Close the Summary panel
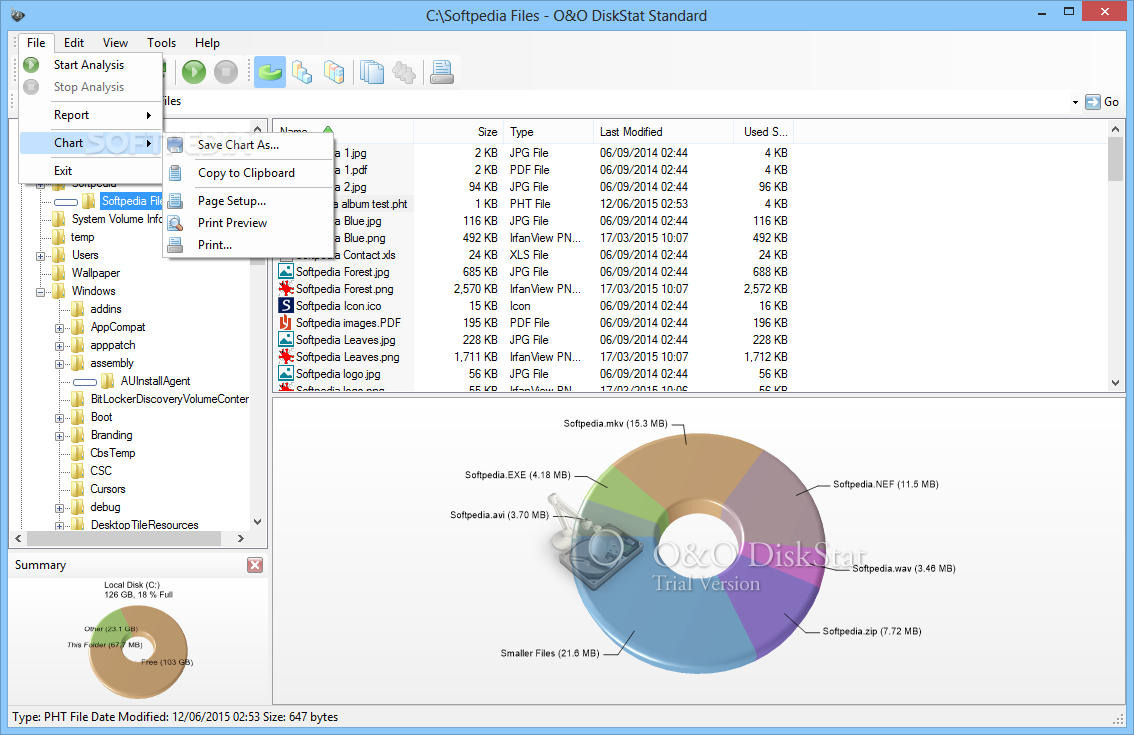1134x735 pixels. (x=255, y=565)
